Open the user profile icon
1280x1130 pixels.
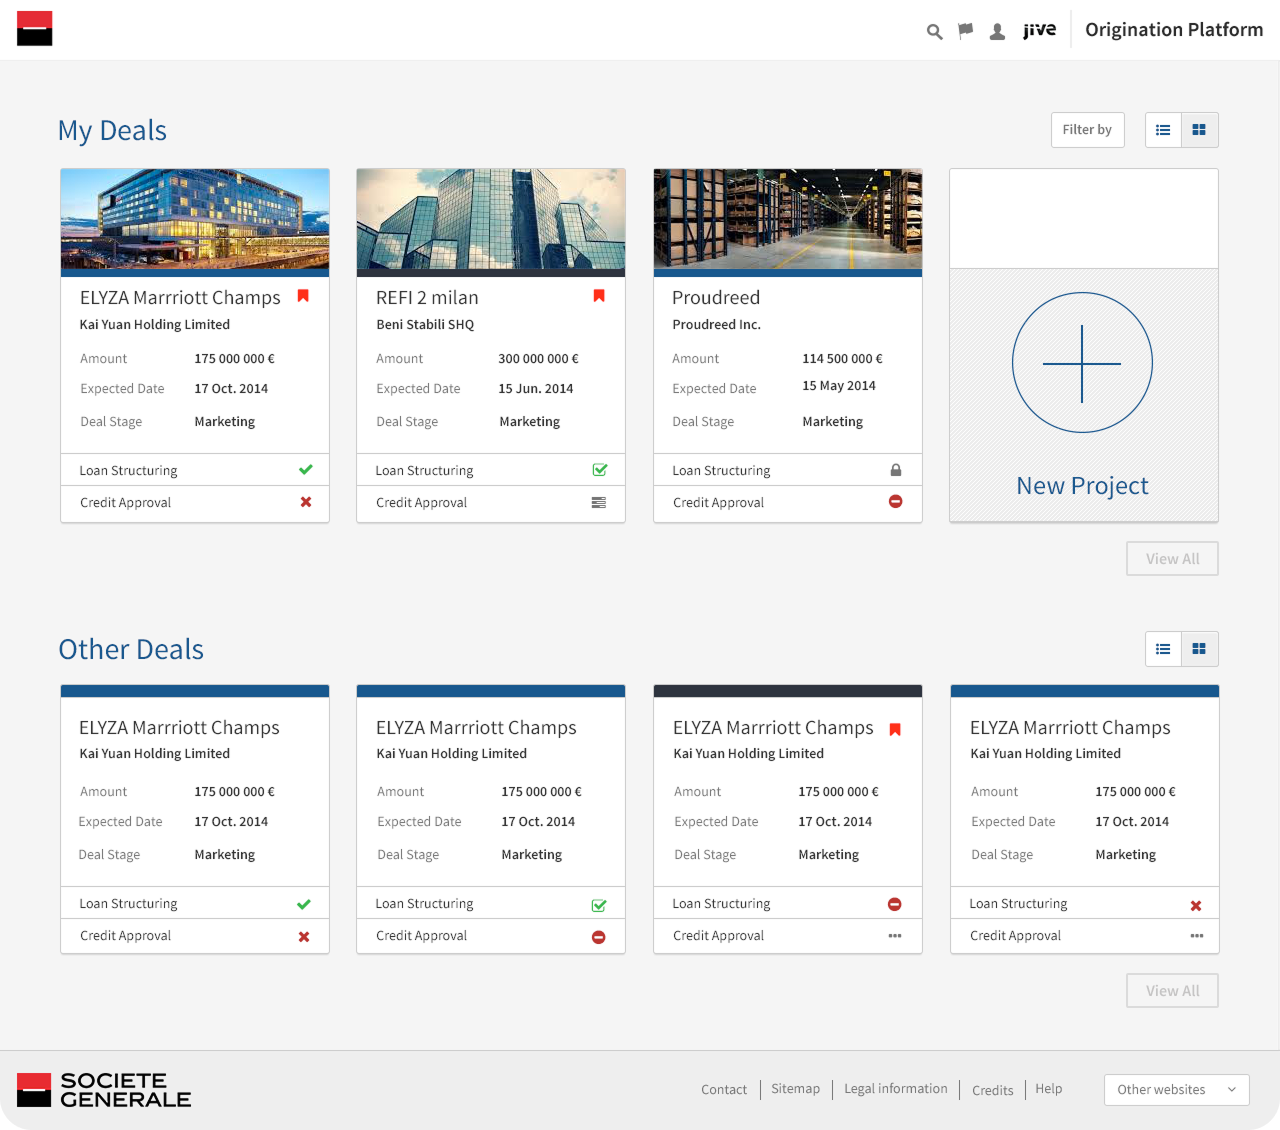click(x=997, y=31)
